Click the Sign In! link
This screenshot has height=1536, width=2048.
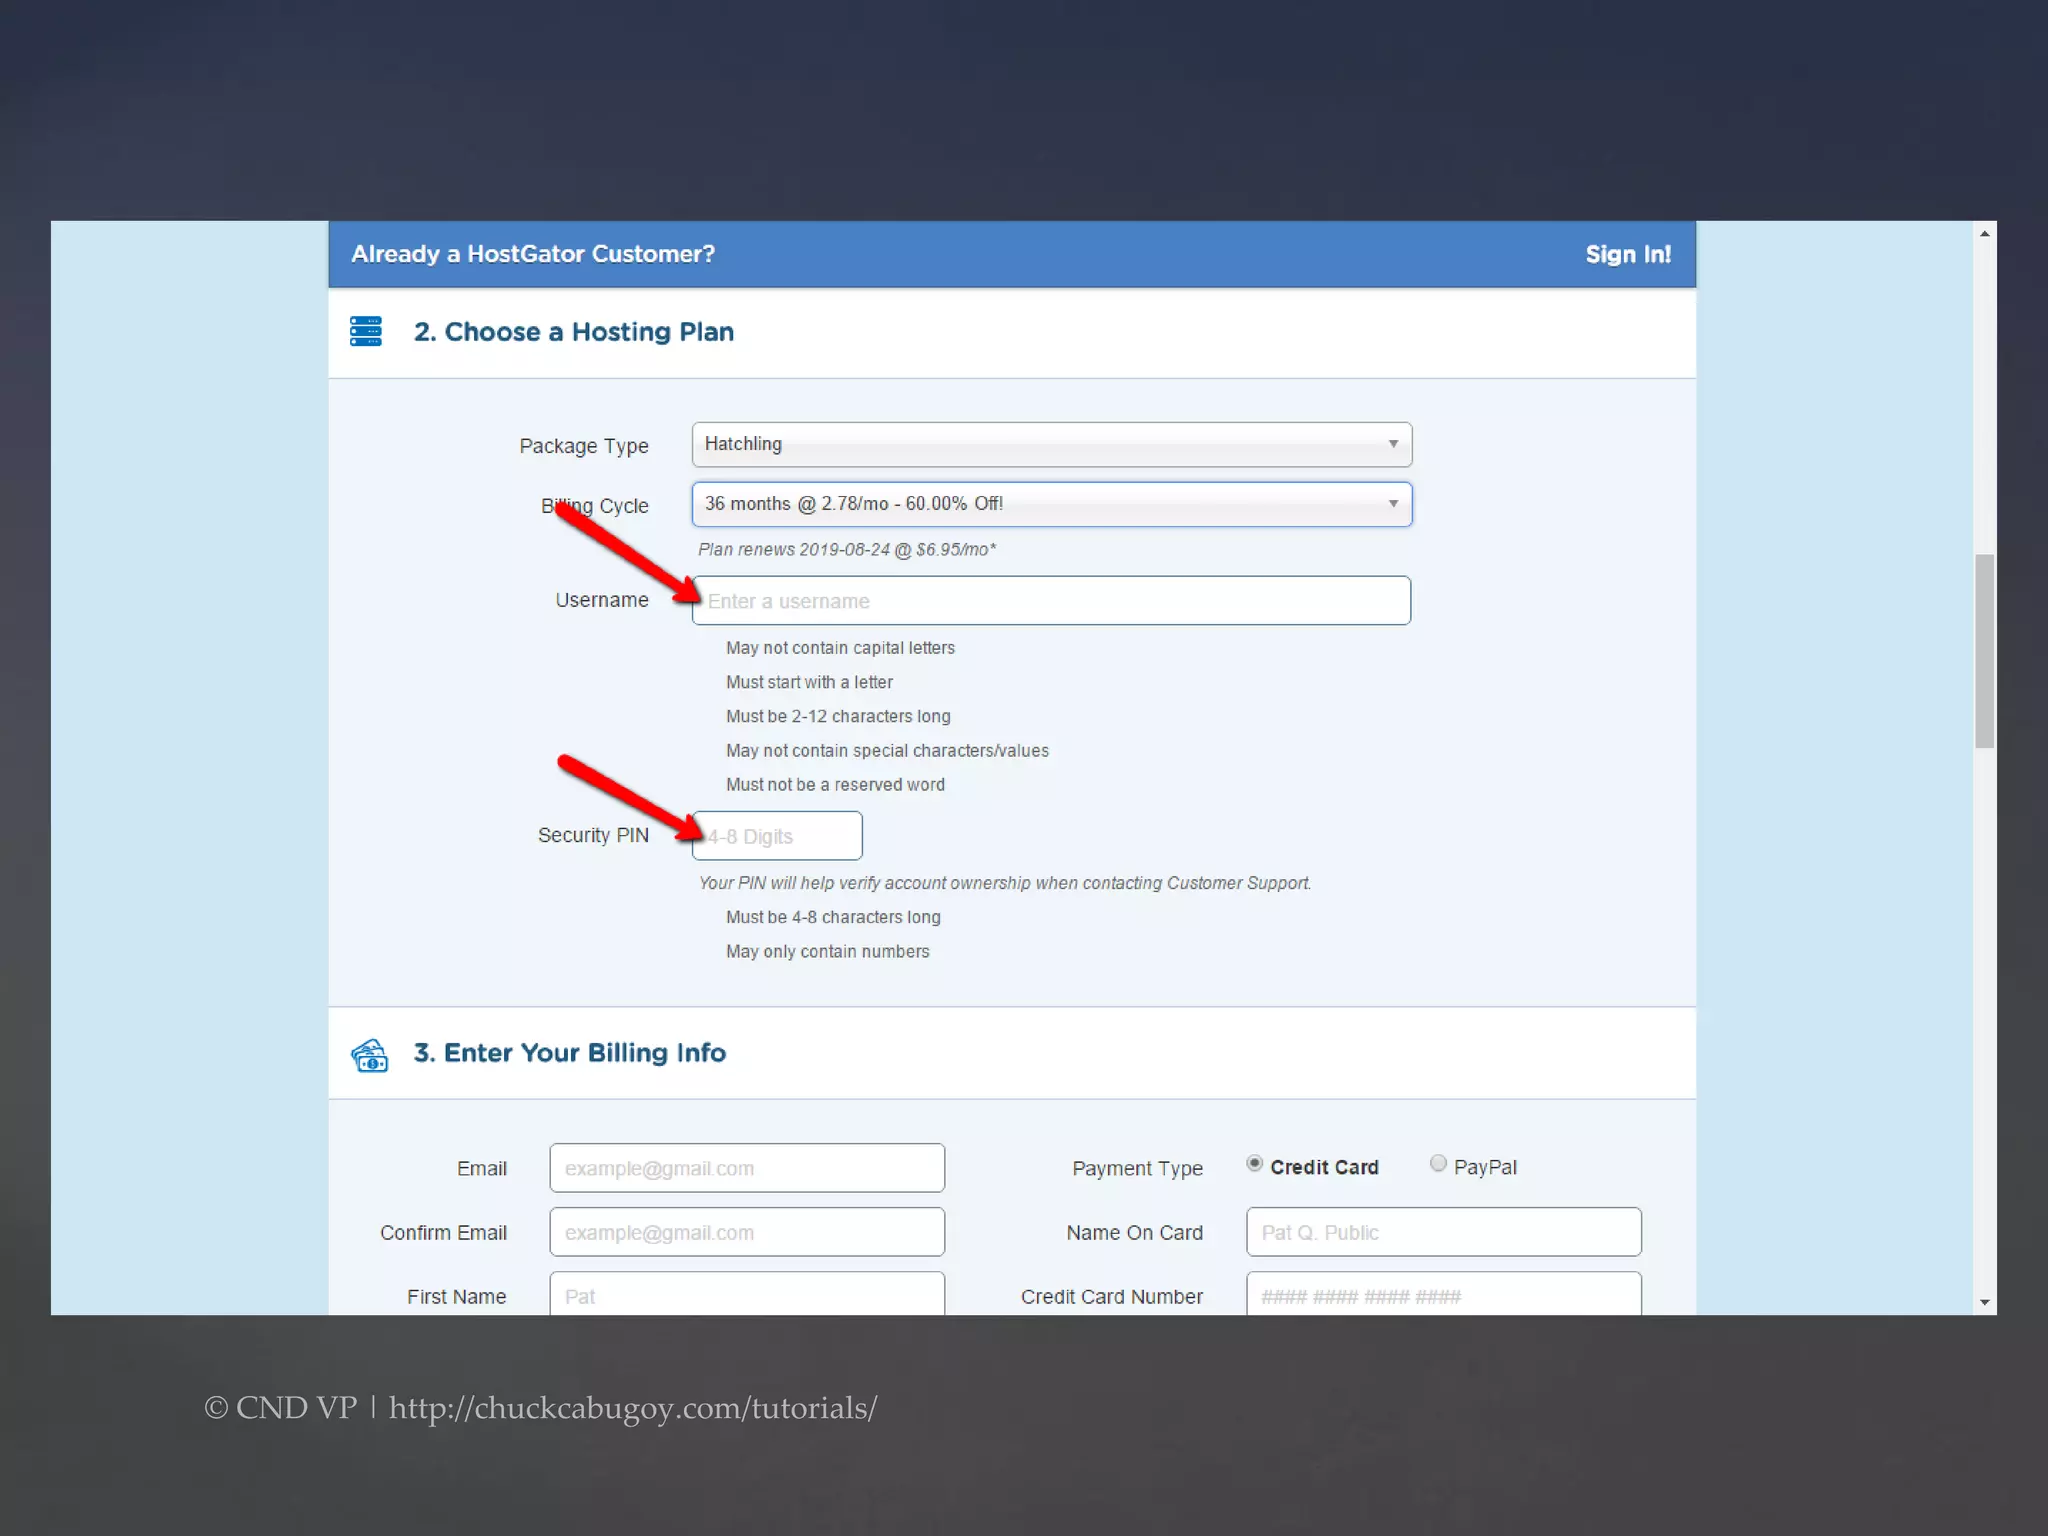pyautogui.click(x=1627, y=255)
